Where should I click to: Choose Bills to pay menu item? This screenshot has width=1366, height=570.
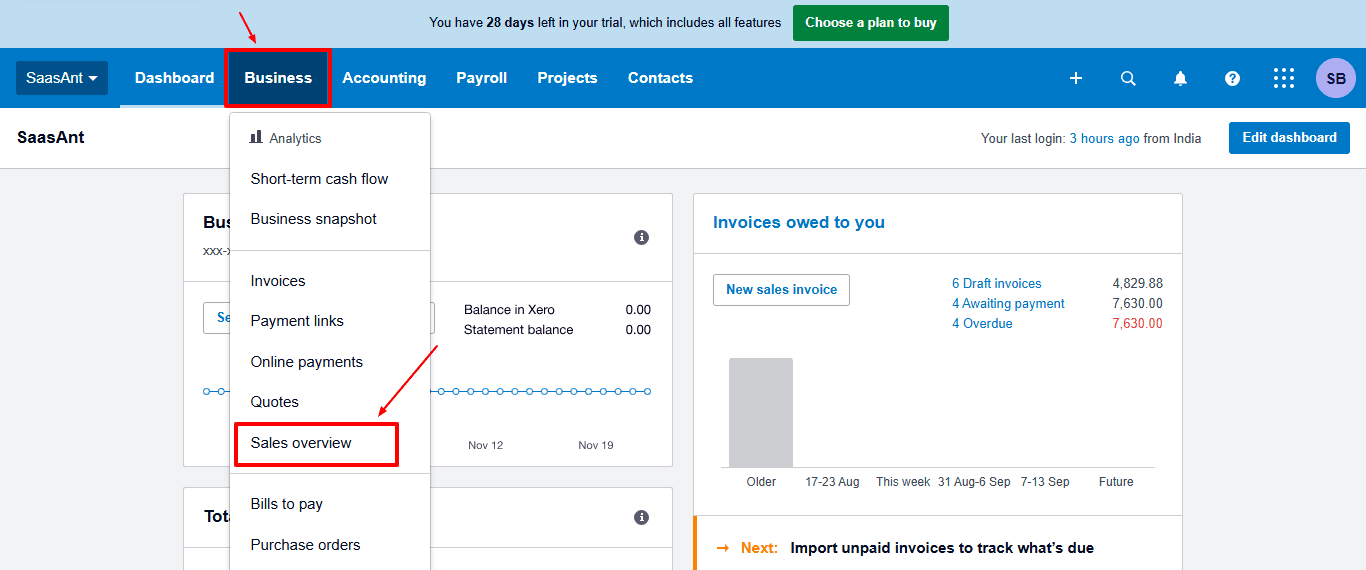(287, 504)
